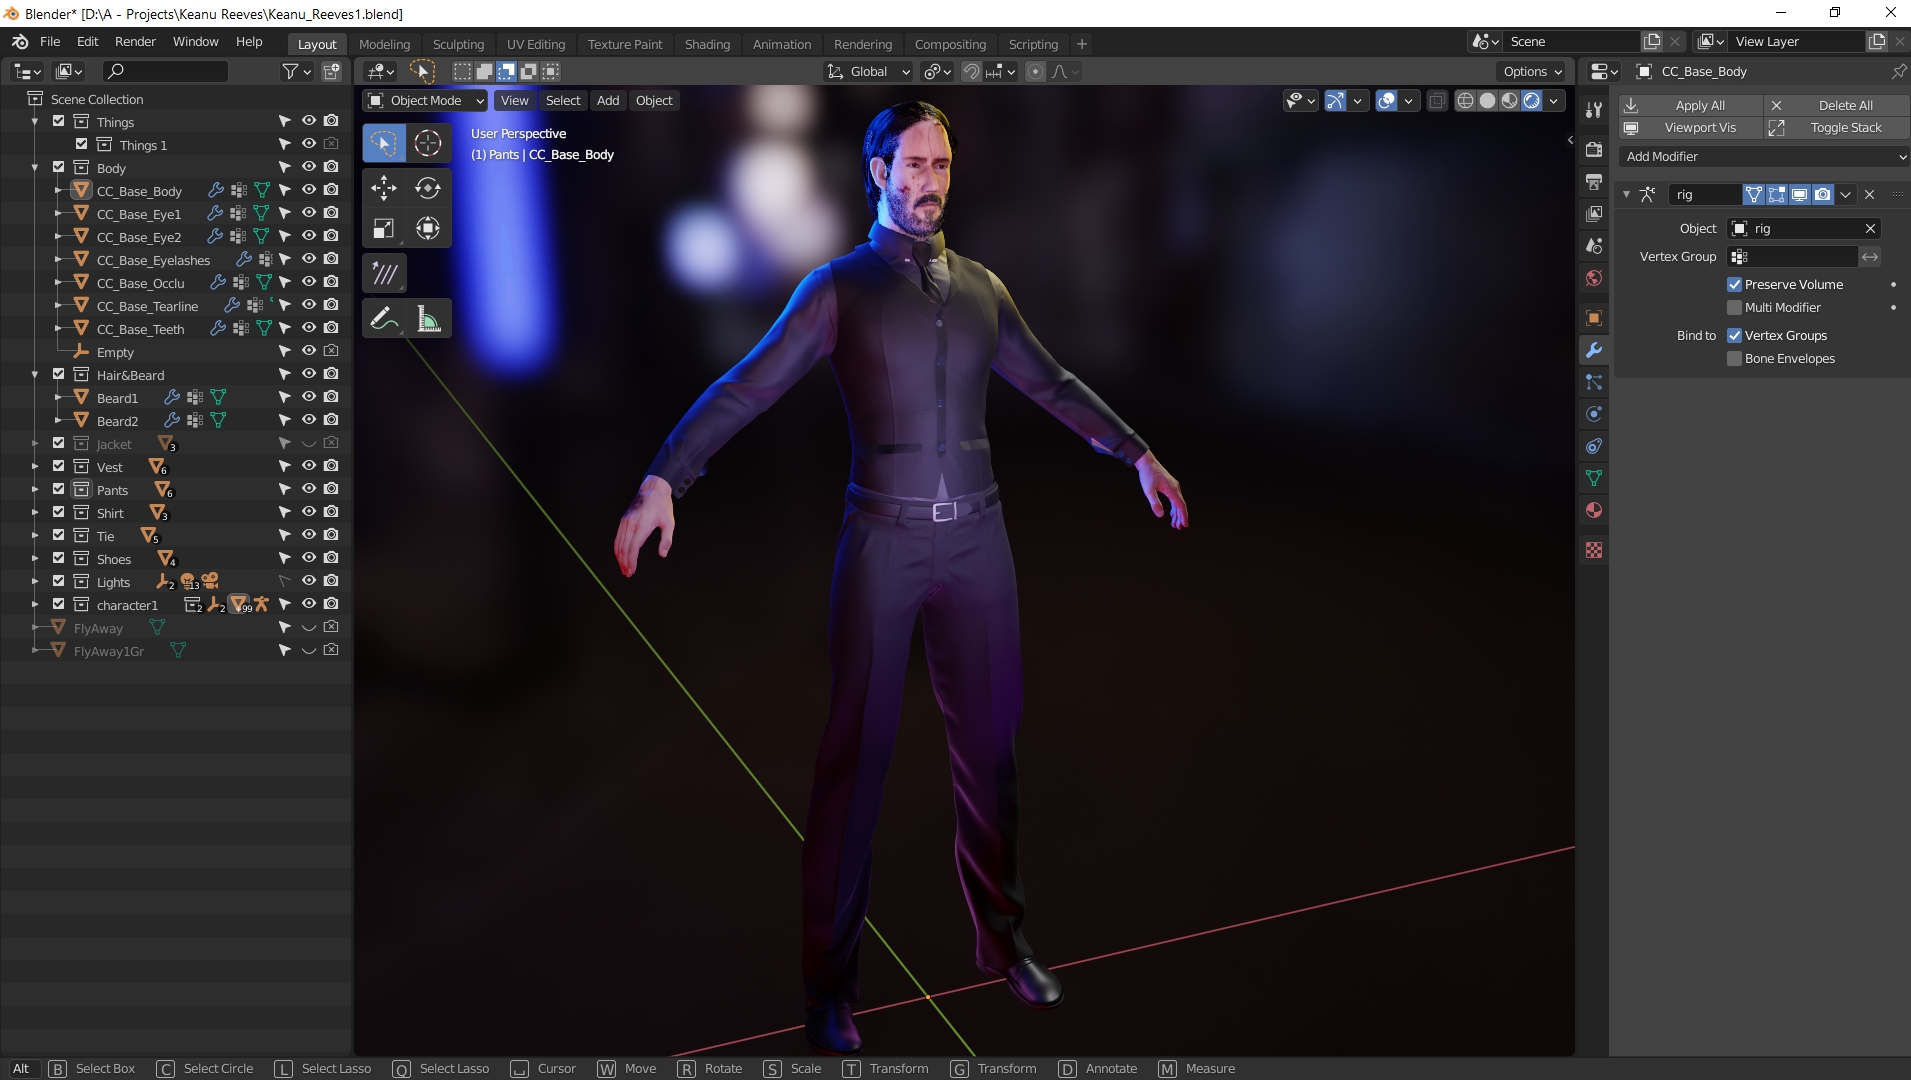Open the Particle properties tab
The width and height of the screenshot is (1911, 1080).
1594,382
